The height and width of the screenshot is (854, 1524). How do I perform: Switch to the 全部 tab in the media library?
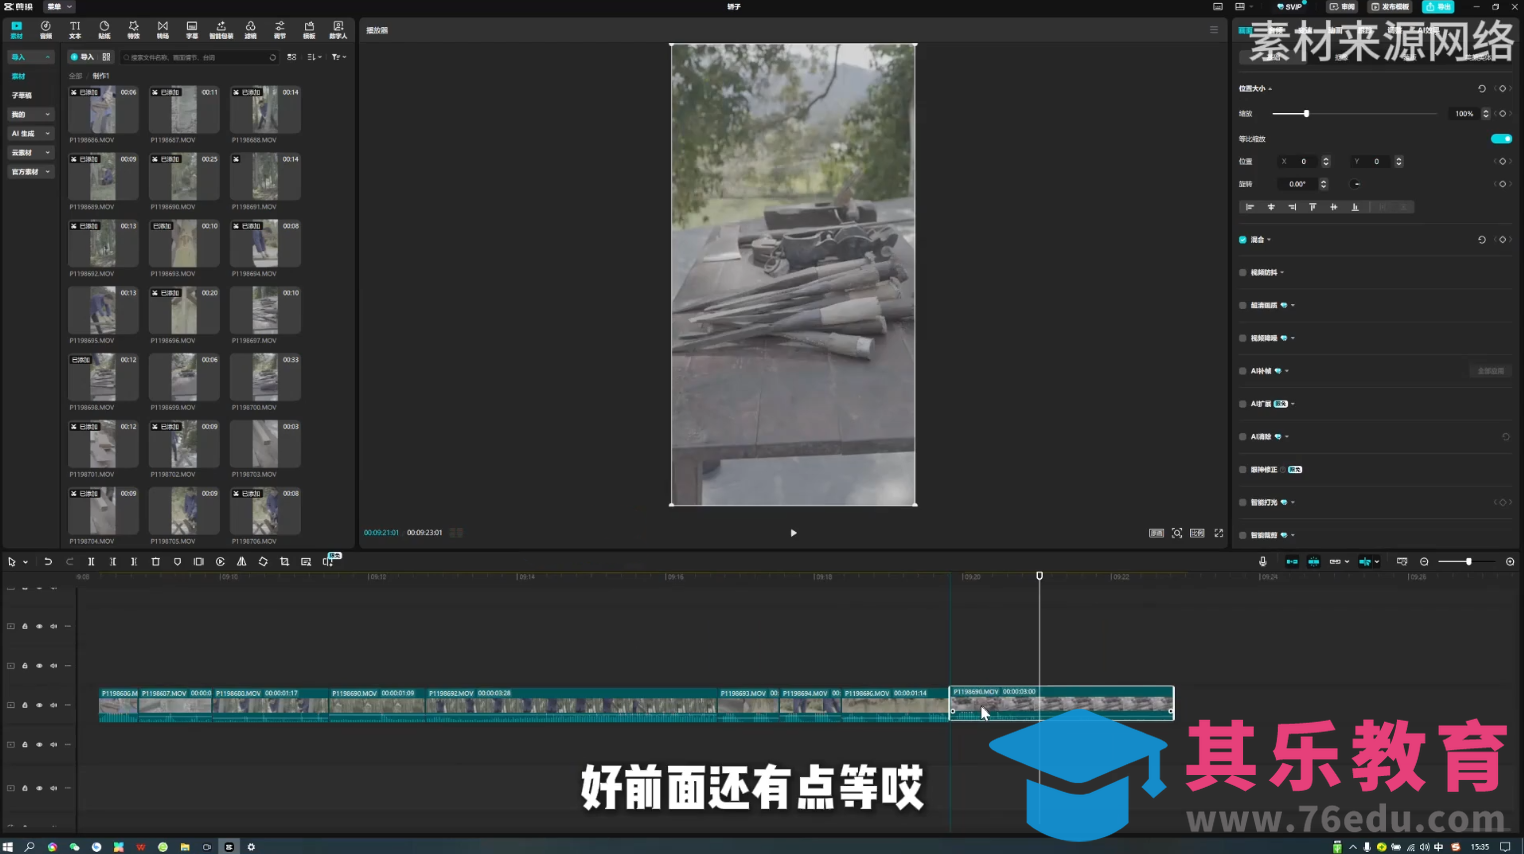point(74,75)
